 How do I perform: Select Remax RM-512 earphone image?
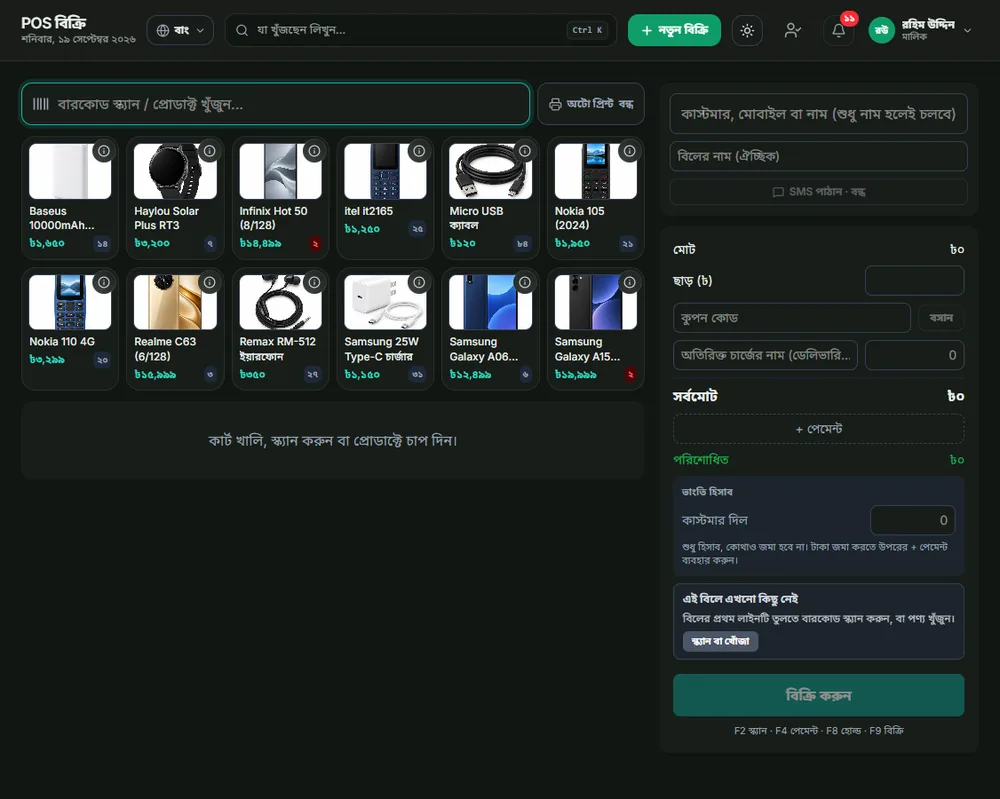[281, 302]
